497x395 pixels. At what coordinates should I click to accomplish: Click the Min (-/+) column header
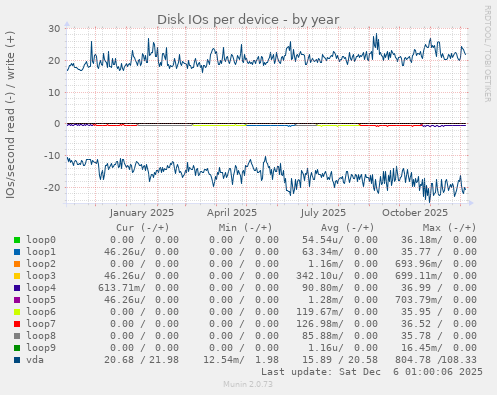(x=245, y=228)
